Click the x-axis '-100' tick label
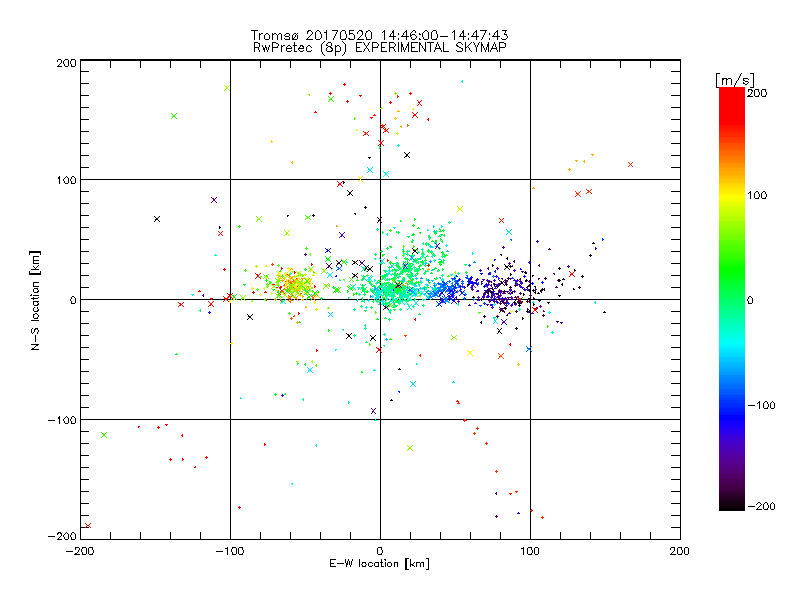Viewport: 800px width, 600px height. point(231,551)
